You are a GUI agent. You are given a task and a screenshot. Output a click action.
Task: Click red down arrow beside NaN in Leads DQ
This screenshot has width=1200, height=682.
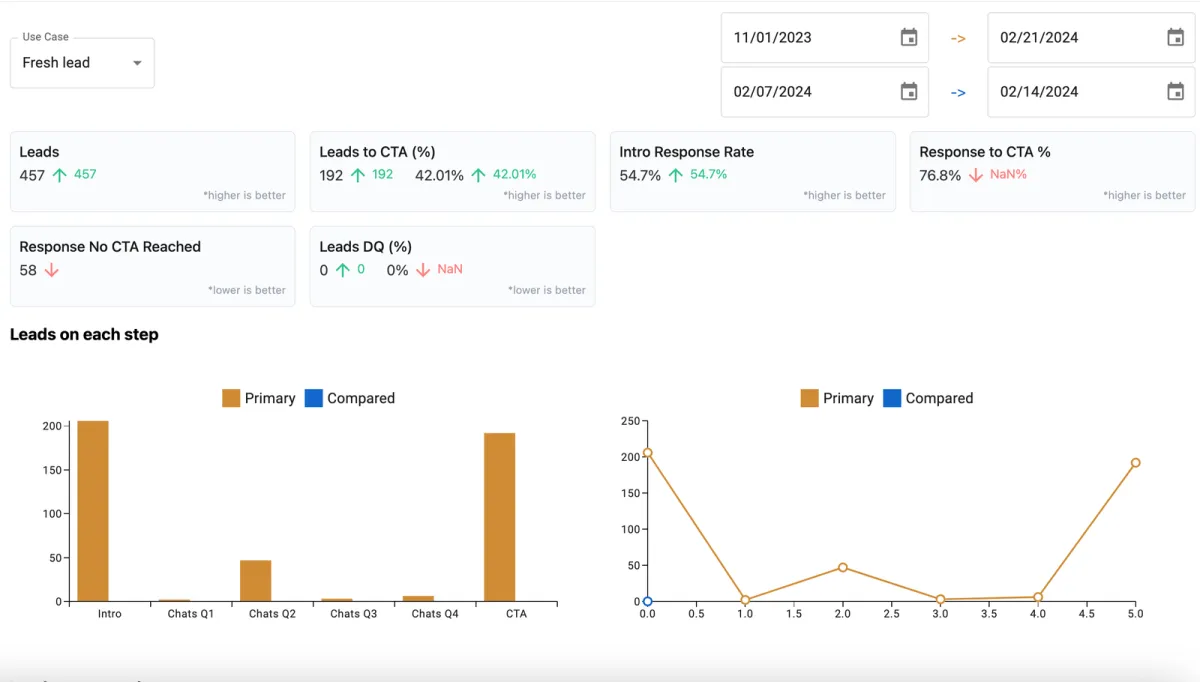423,270
